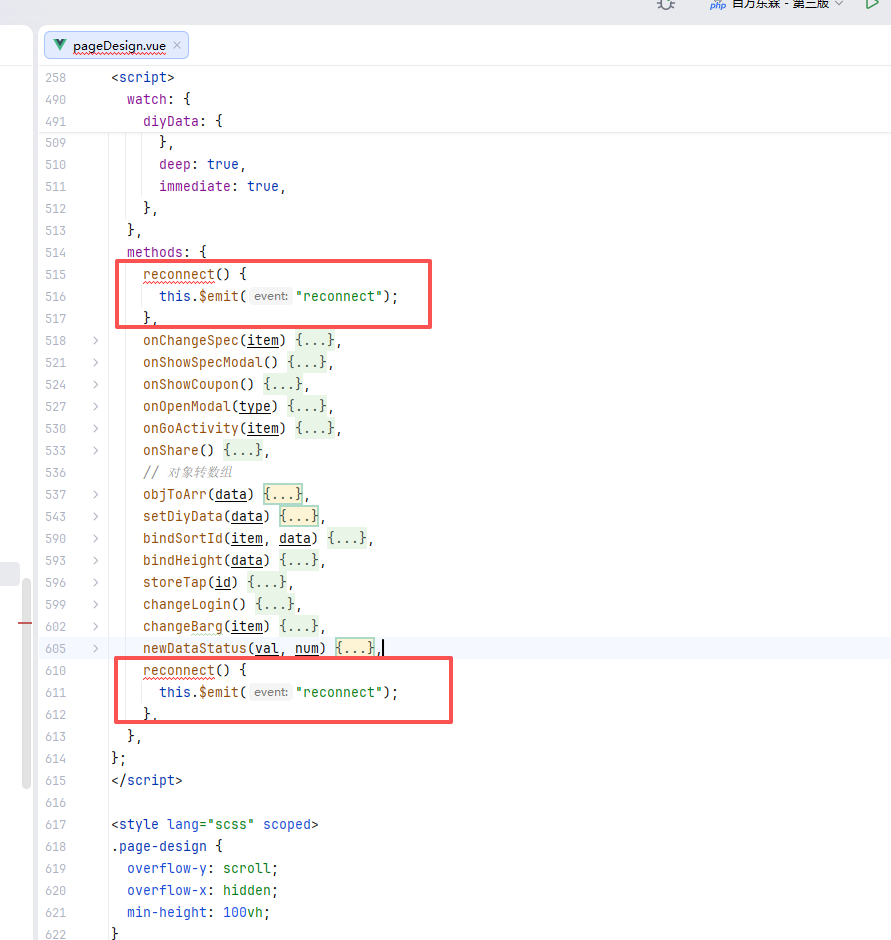
Task: Click 'deep: true' on line 510
Action: 198,165
